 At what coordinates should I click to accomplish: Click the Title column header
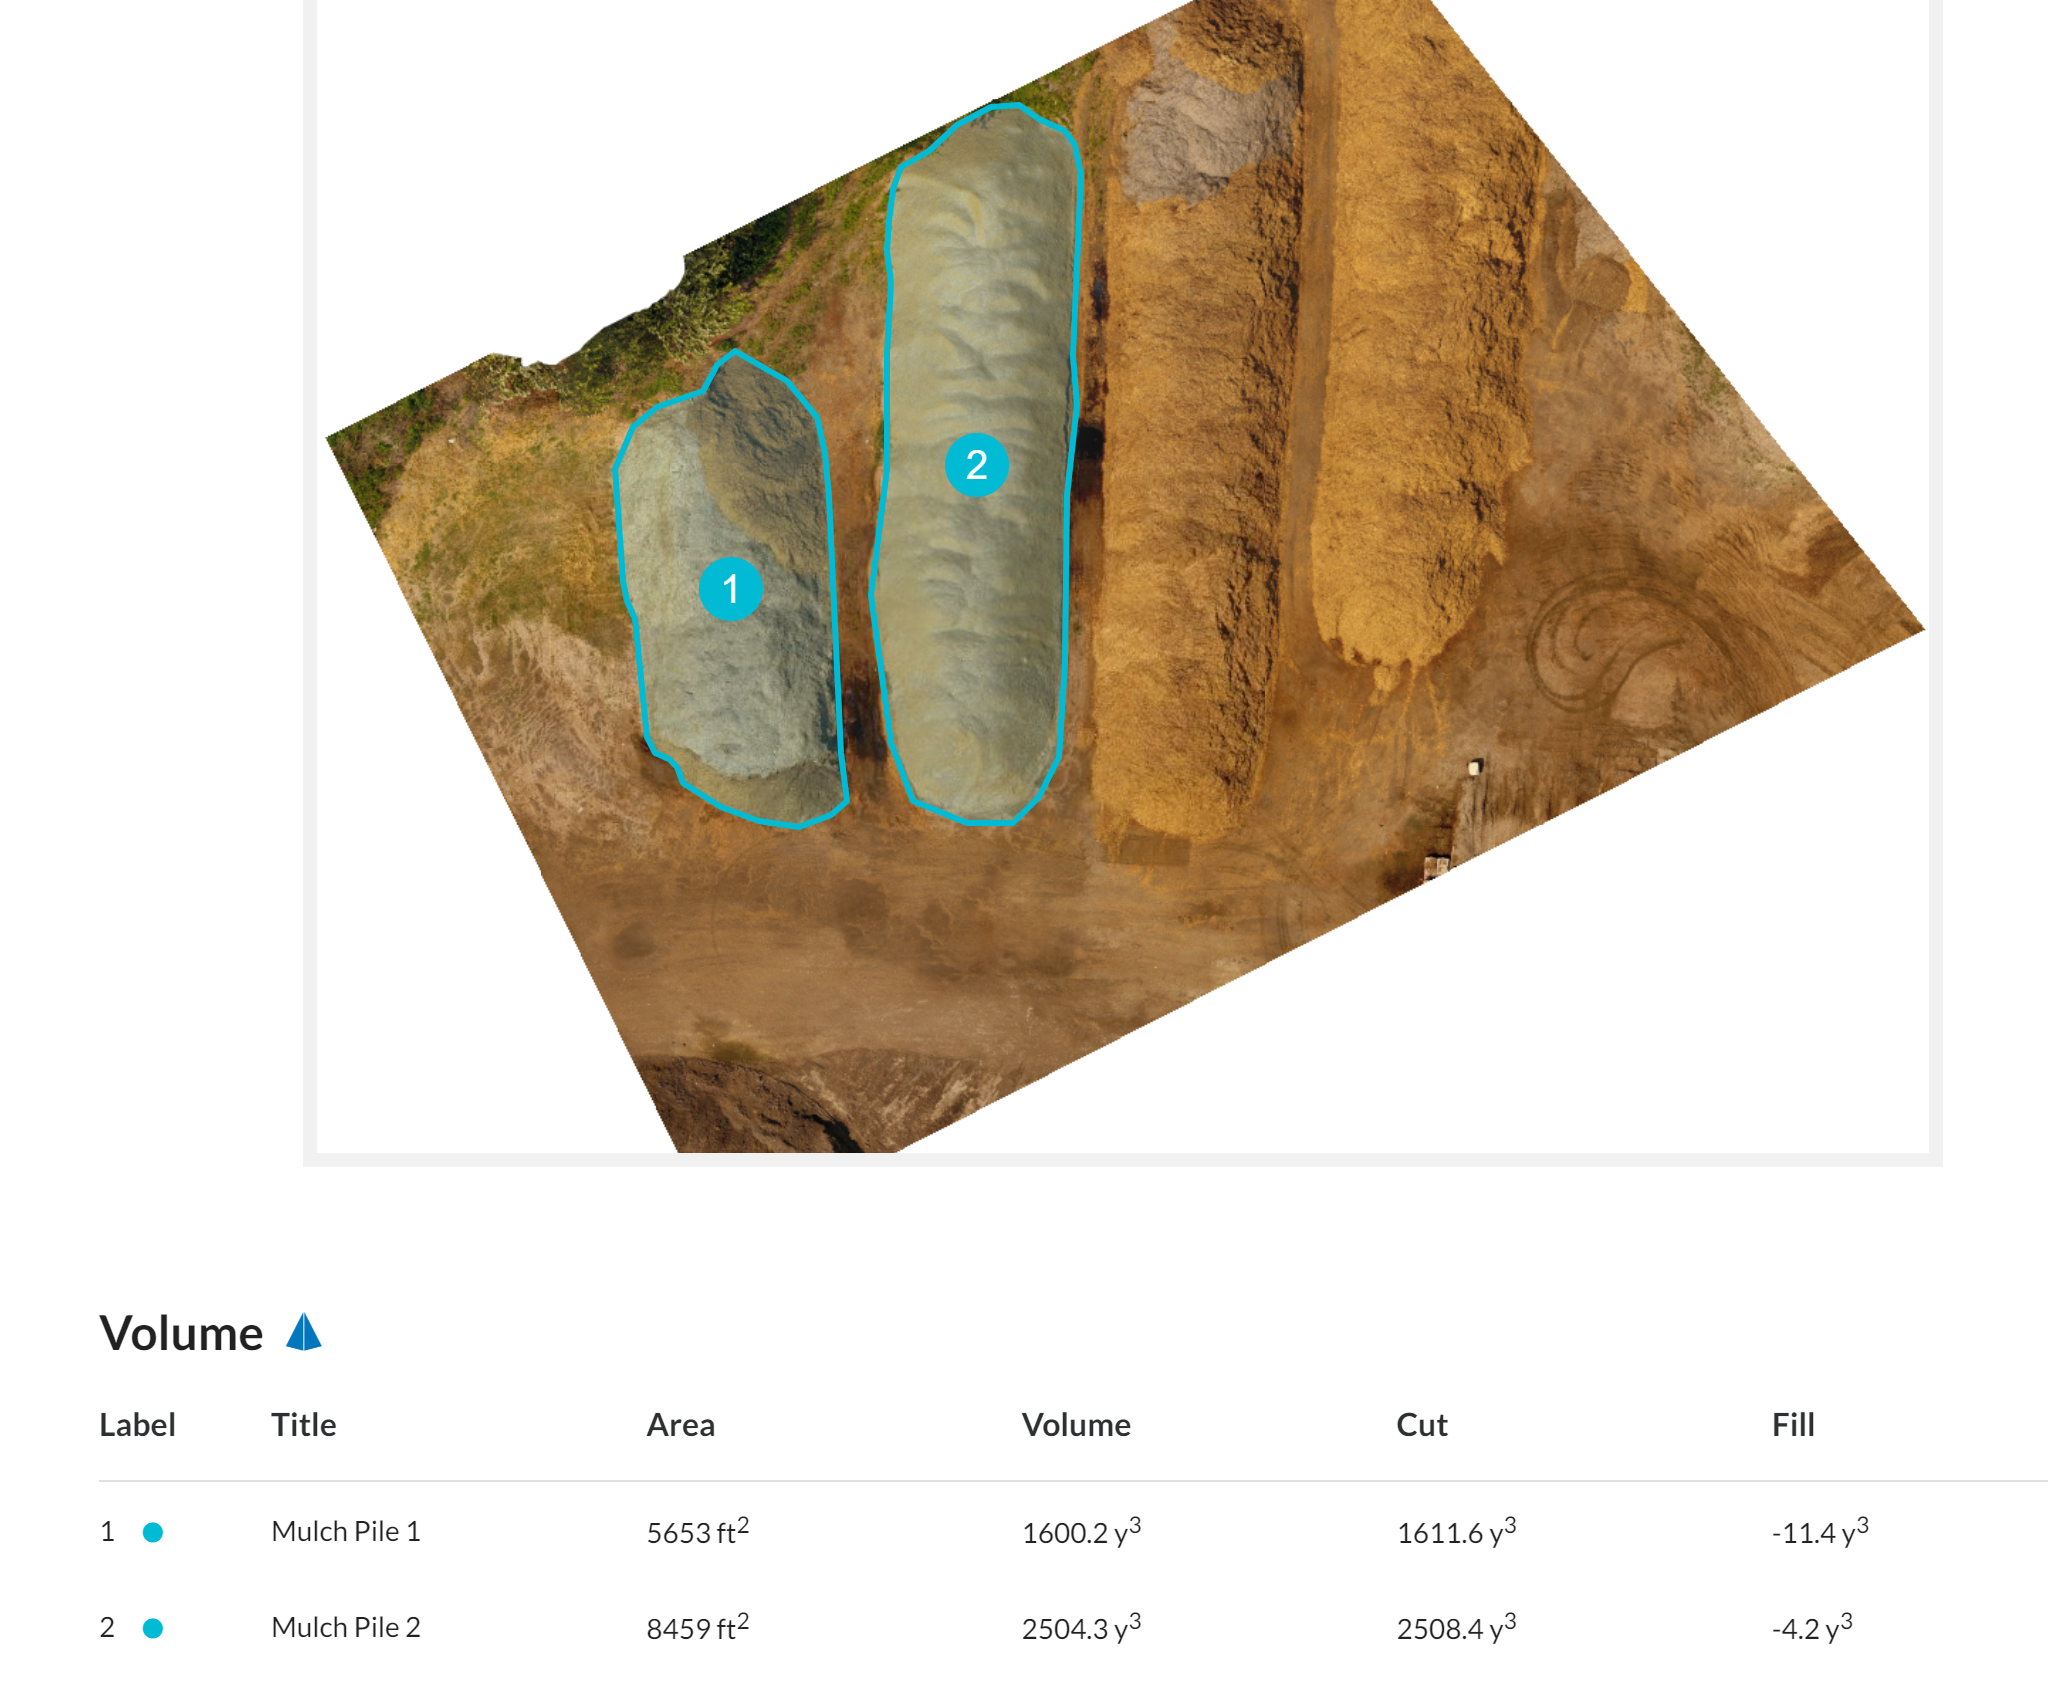303,1424
